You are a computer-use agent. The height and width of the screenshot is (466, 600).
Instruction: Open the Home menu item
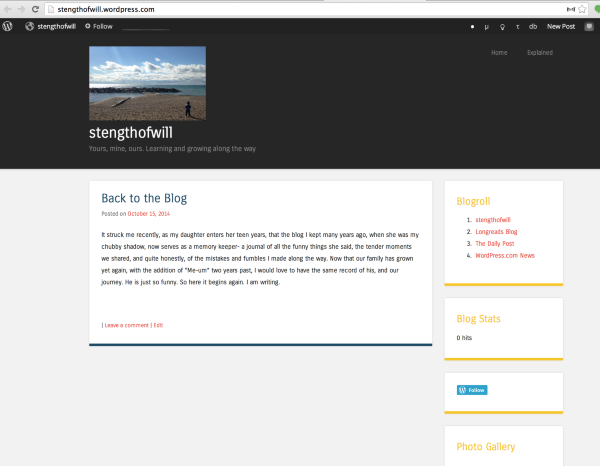coord(499,52)
